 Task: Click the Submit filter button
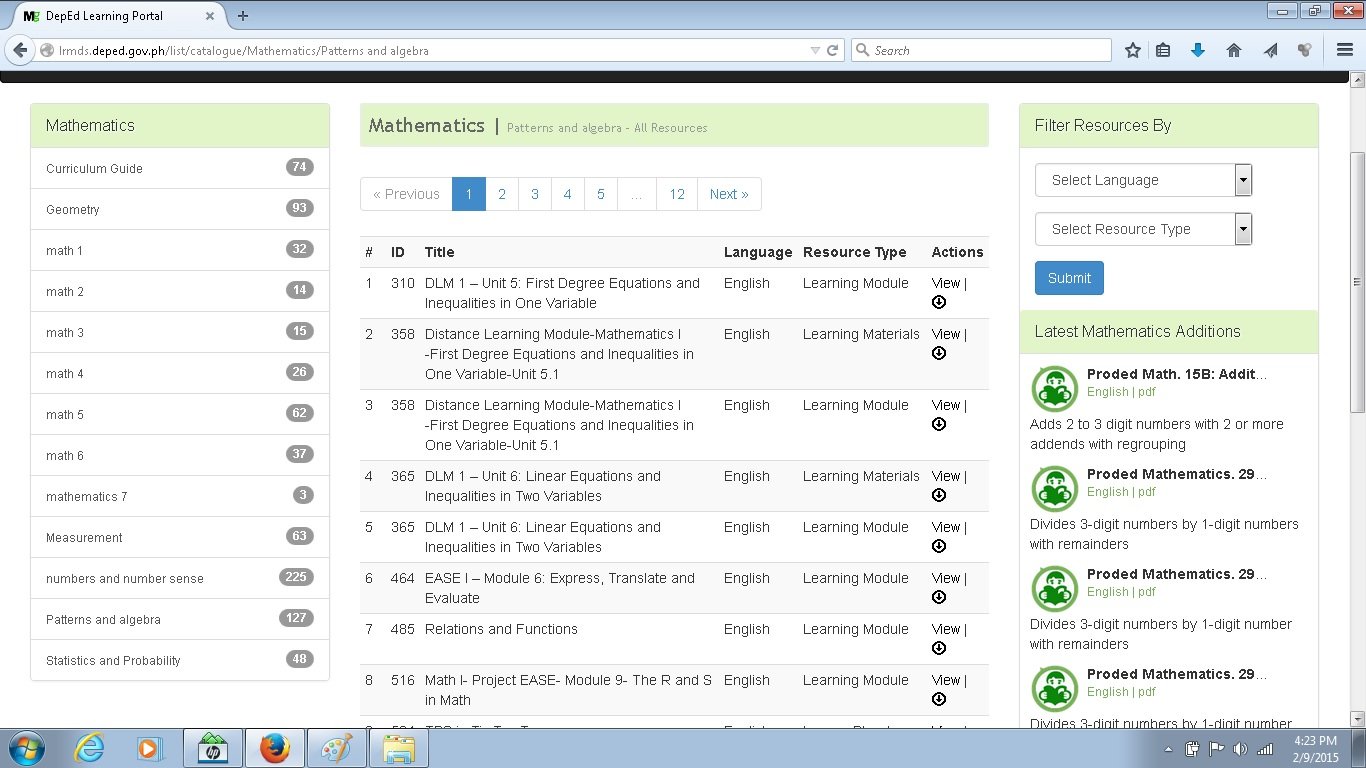(x=1069, y=278)
